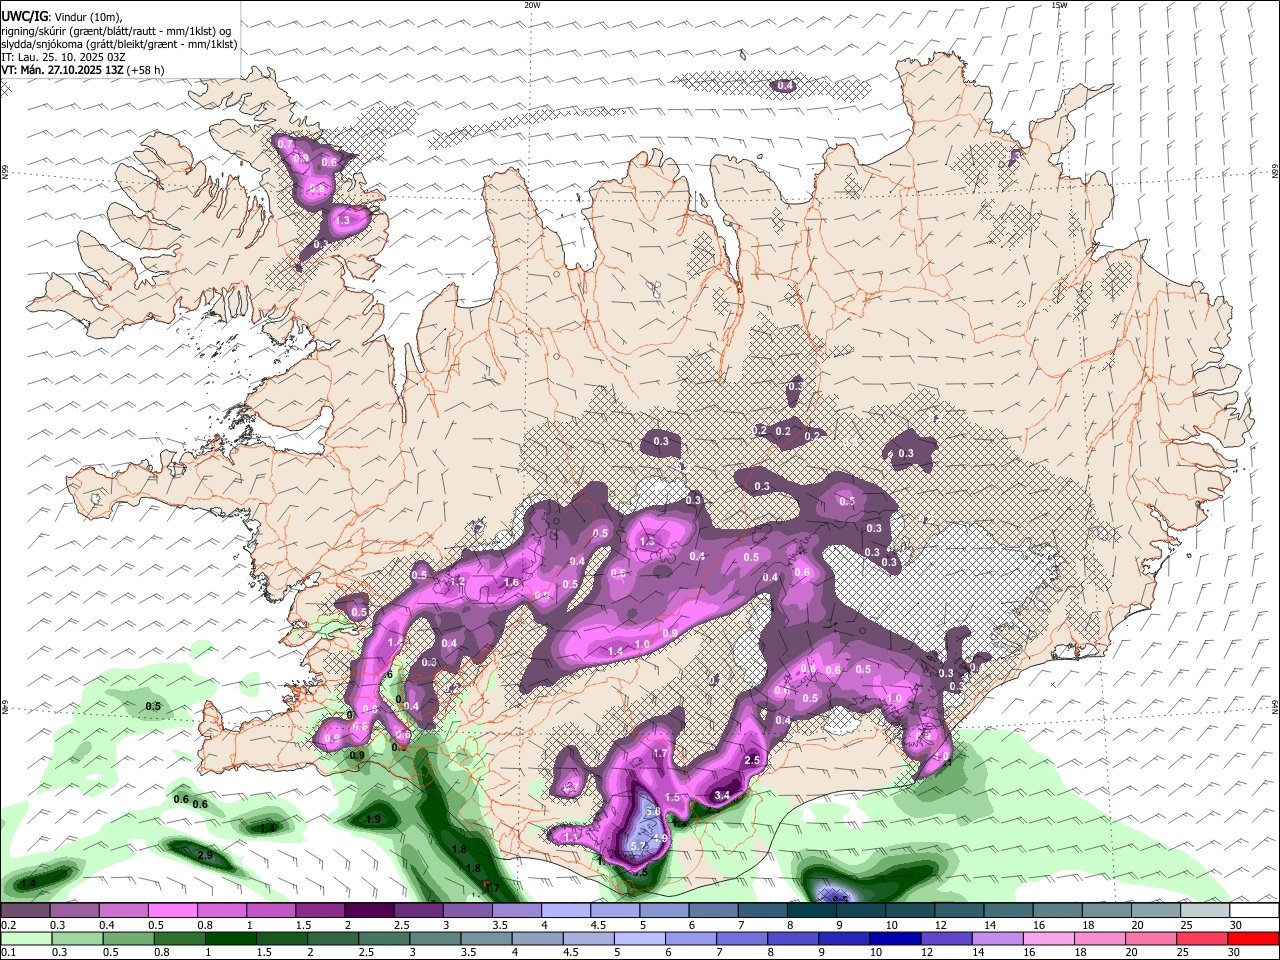Click the dark teal 8–9 snow legend swatch
This screenshot has height=960, width=1280.
[x=811, y=910]
